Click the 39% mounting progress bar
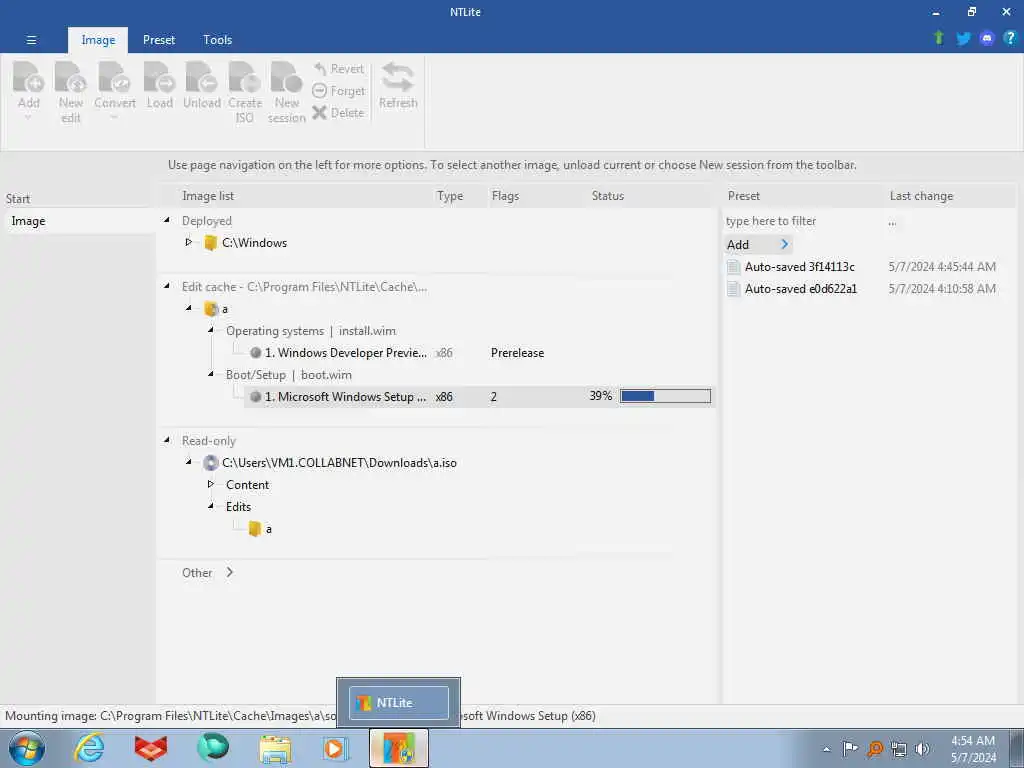Viewport: 1024px width, 768px height. click(665, 396)
